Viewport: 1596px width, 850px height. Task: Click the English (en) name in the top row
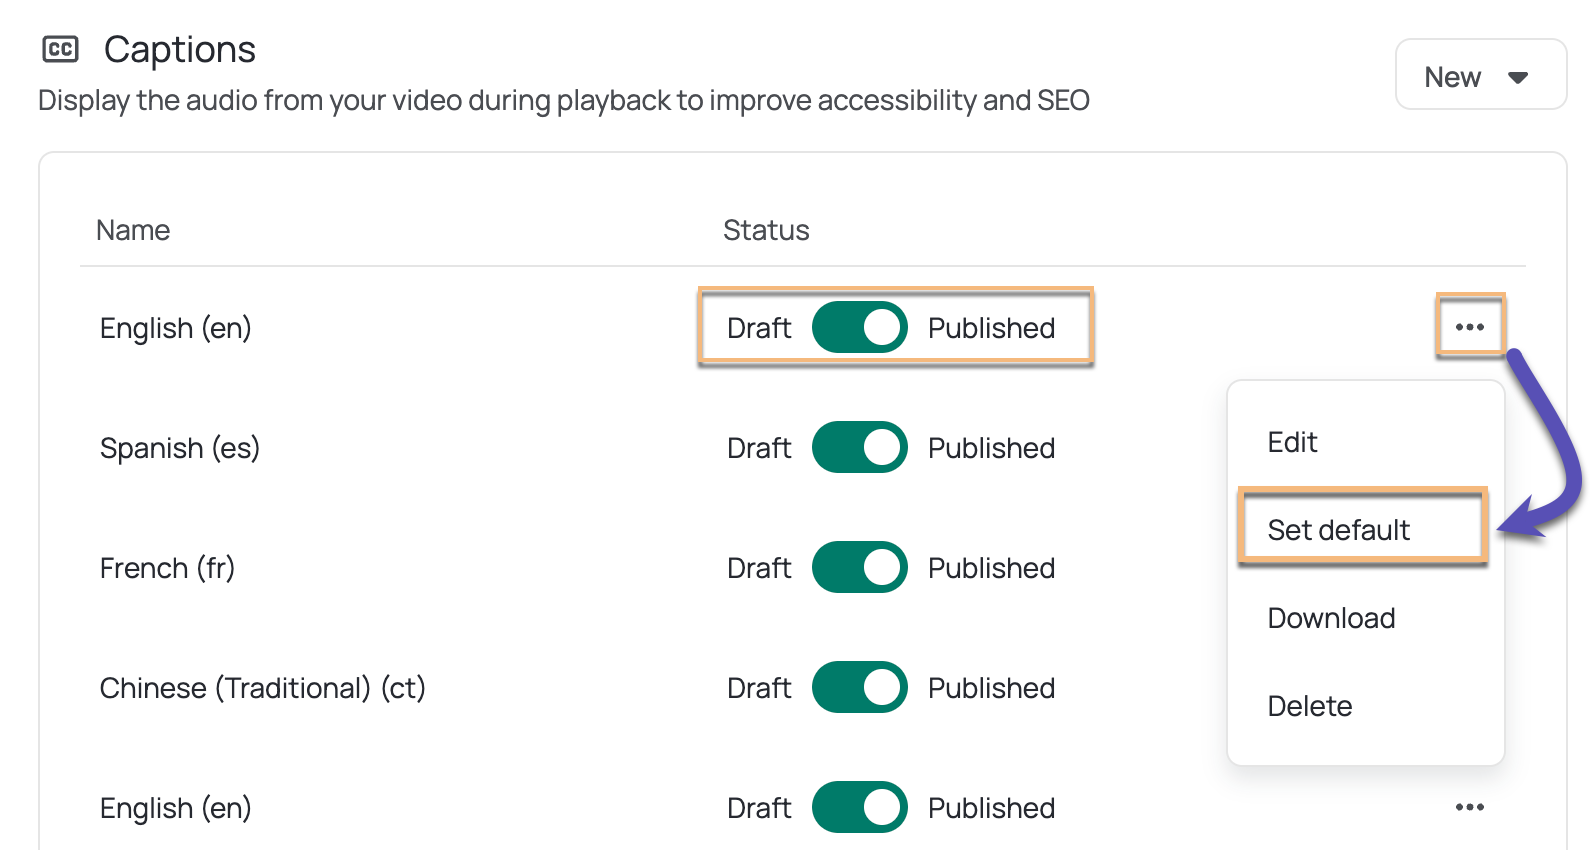tap(176, 328)
